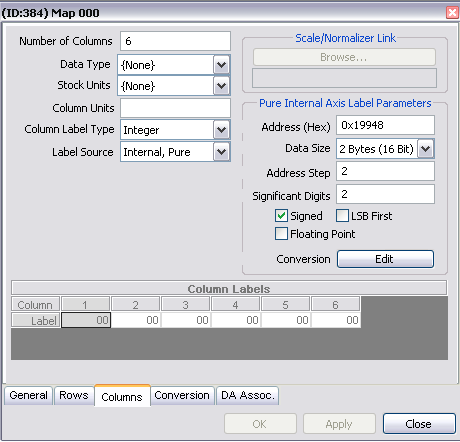Open the Data Size dropdown arrow

[x=426, y=148]
